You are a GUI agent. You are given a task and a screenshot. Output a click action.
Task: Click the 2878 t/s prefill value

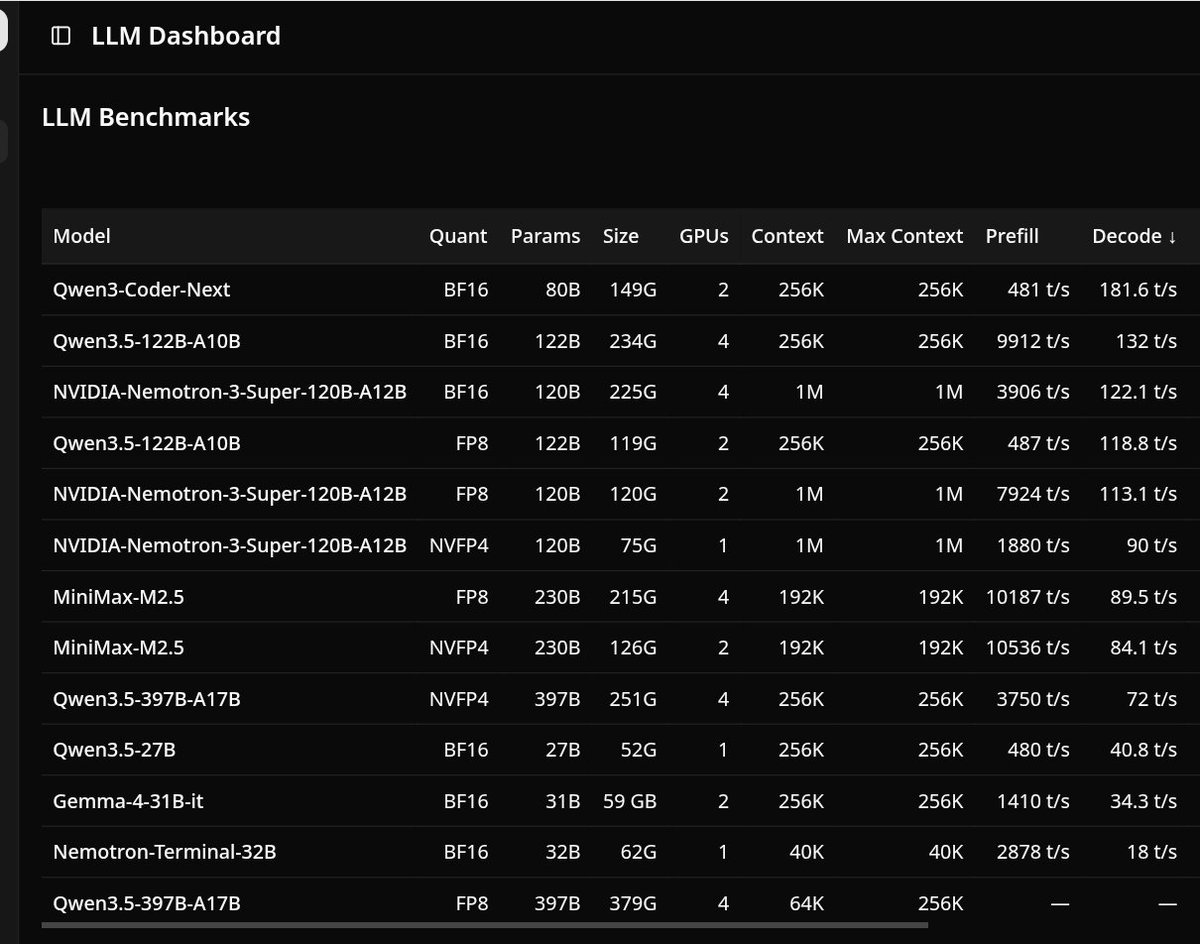[x=1033, y=852]
